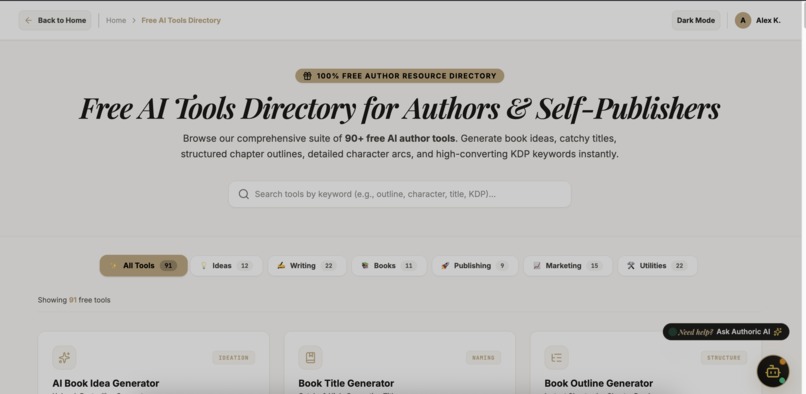Open the Alex K. user avatar
Viewport: 806px width, 394px height.
click(743, 21)
